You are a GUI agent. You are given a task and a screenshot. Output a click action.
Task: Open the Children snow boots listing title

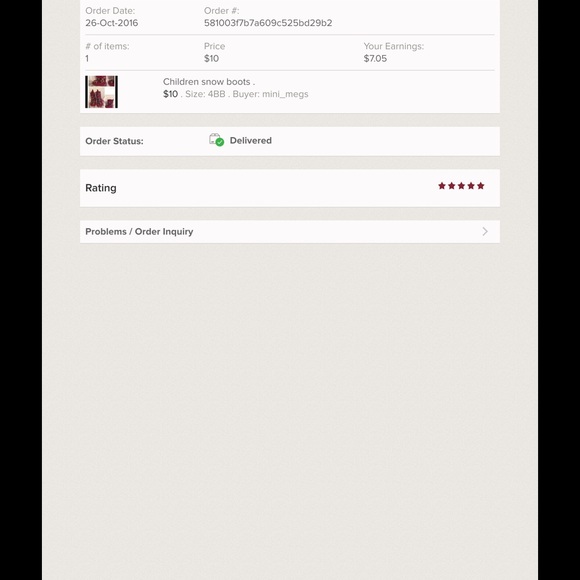209,82
